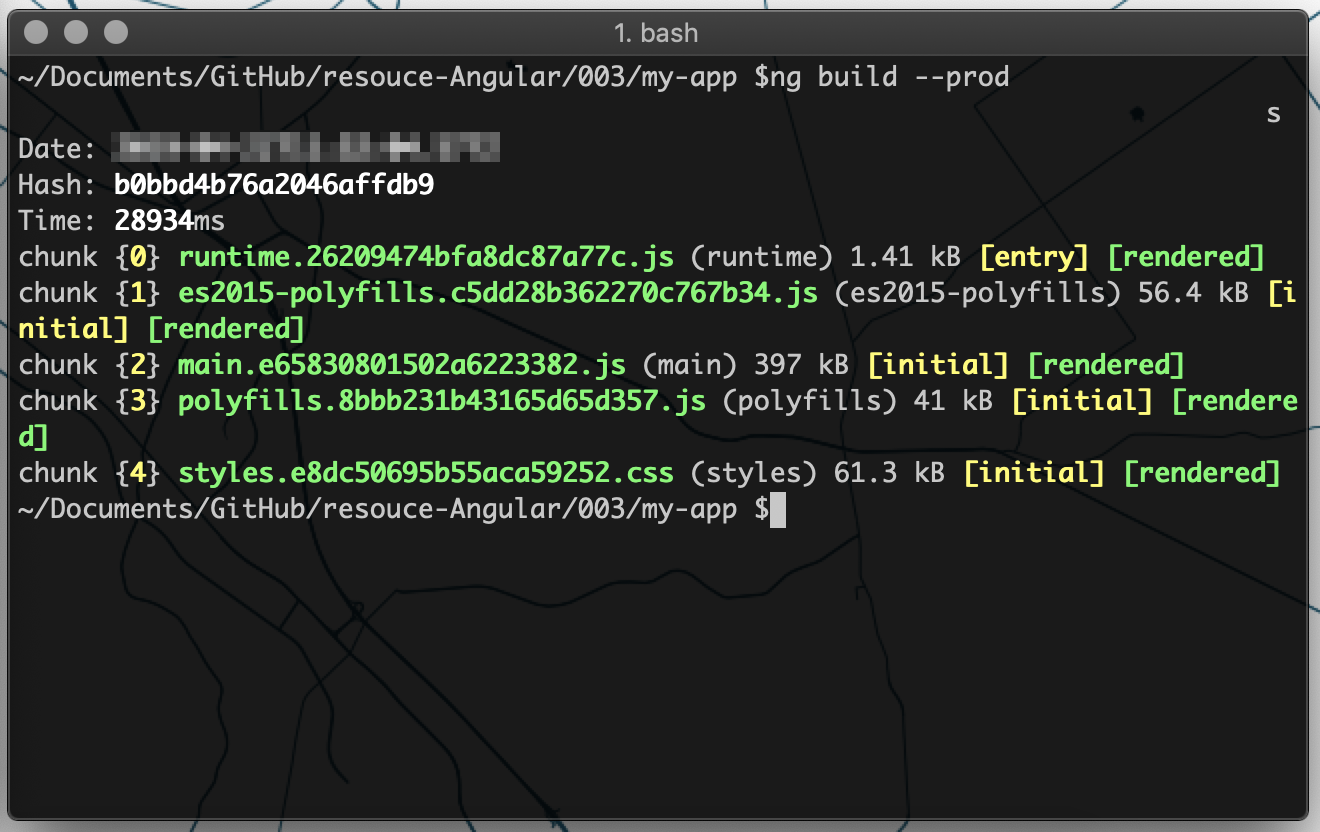Click the [entry] tag on runtime chunk
The width and height of the screenshot is (1320, 832).
pyautogui.click(x=1034, y=257)
